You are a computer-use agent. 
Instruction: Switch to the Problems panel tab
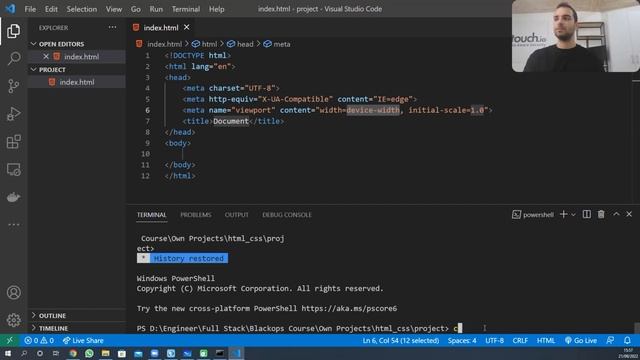196,215
